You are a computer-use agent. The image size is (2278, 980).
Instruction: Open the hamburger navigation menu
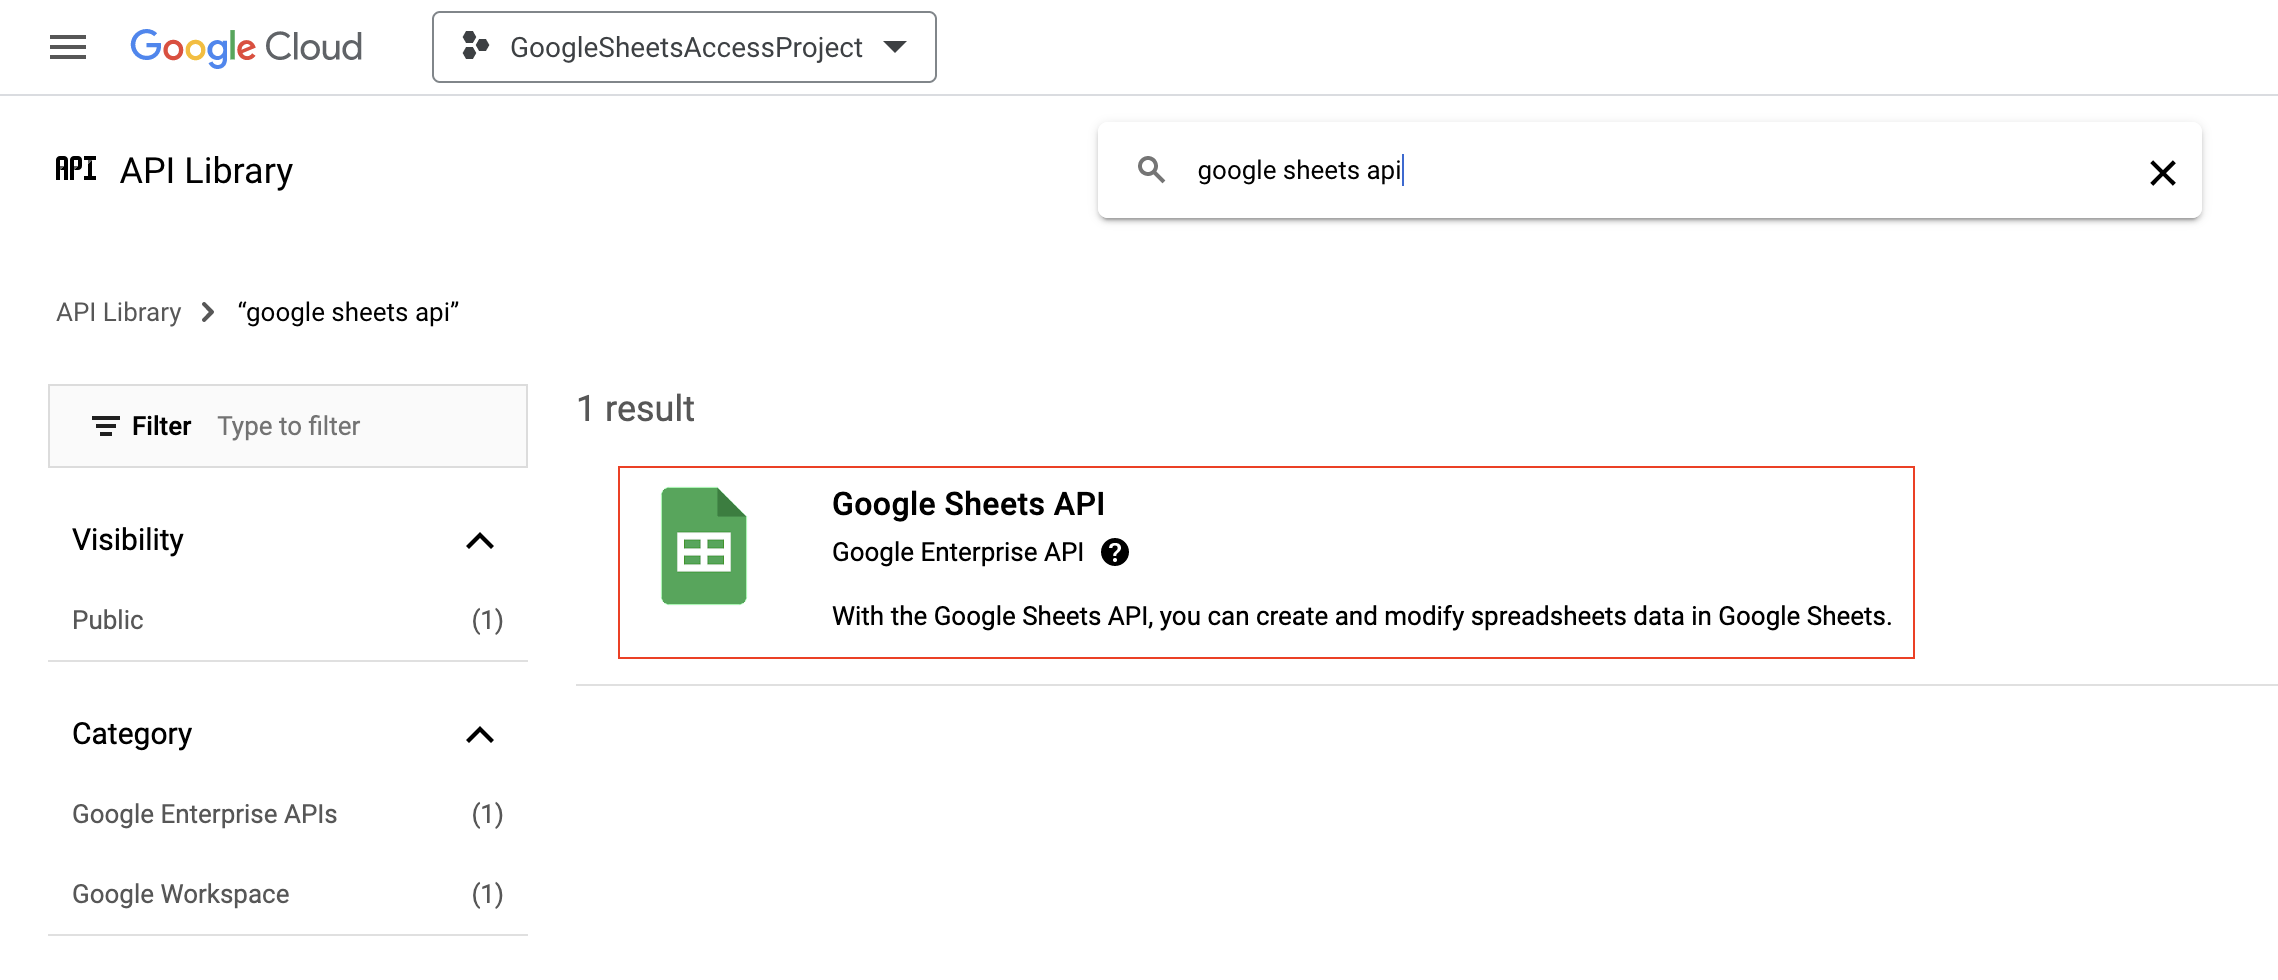(68, 47)
